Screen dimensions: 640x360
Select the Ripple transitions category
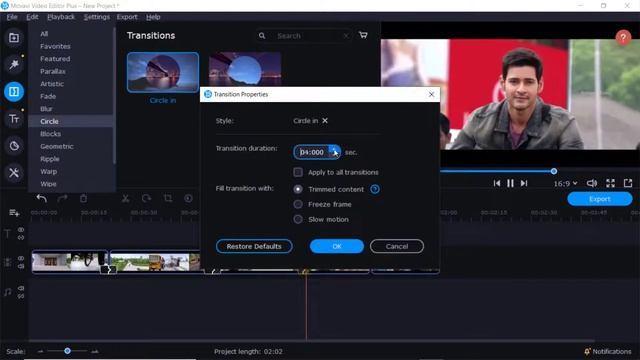[50, 159]
